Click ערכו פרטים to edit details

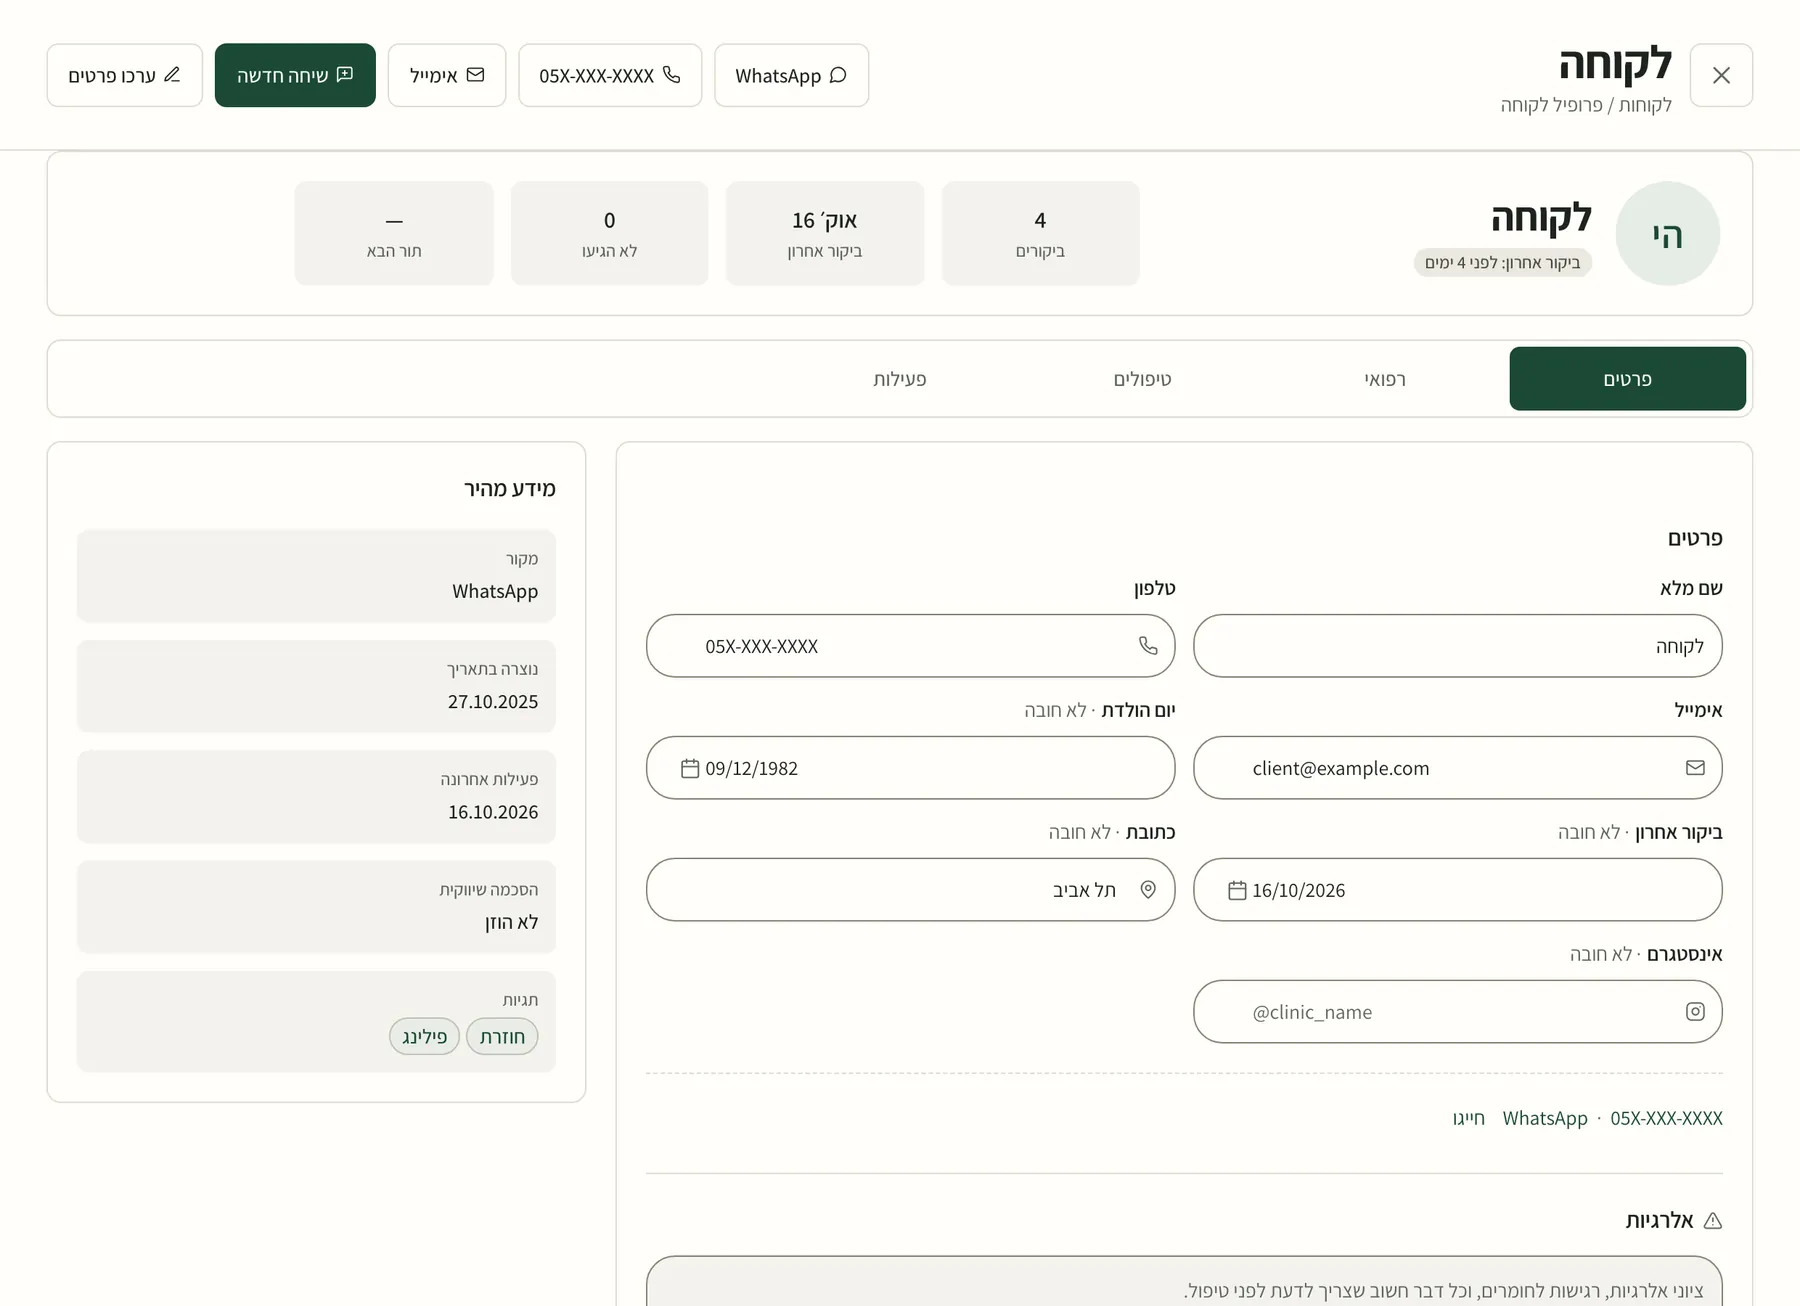[x=125, y=75]
